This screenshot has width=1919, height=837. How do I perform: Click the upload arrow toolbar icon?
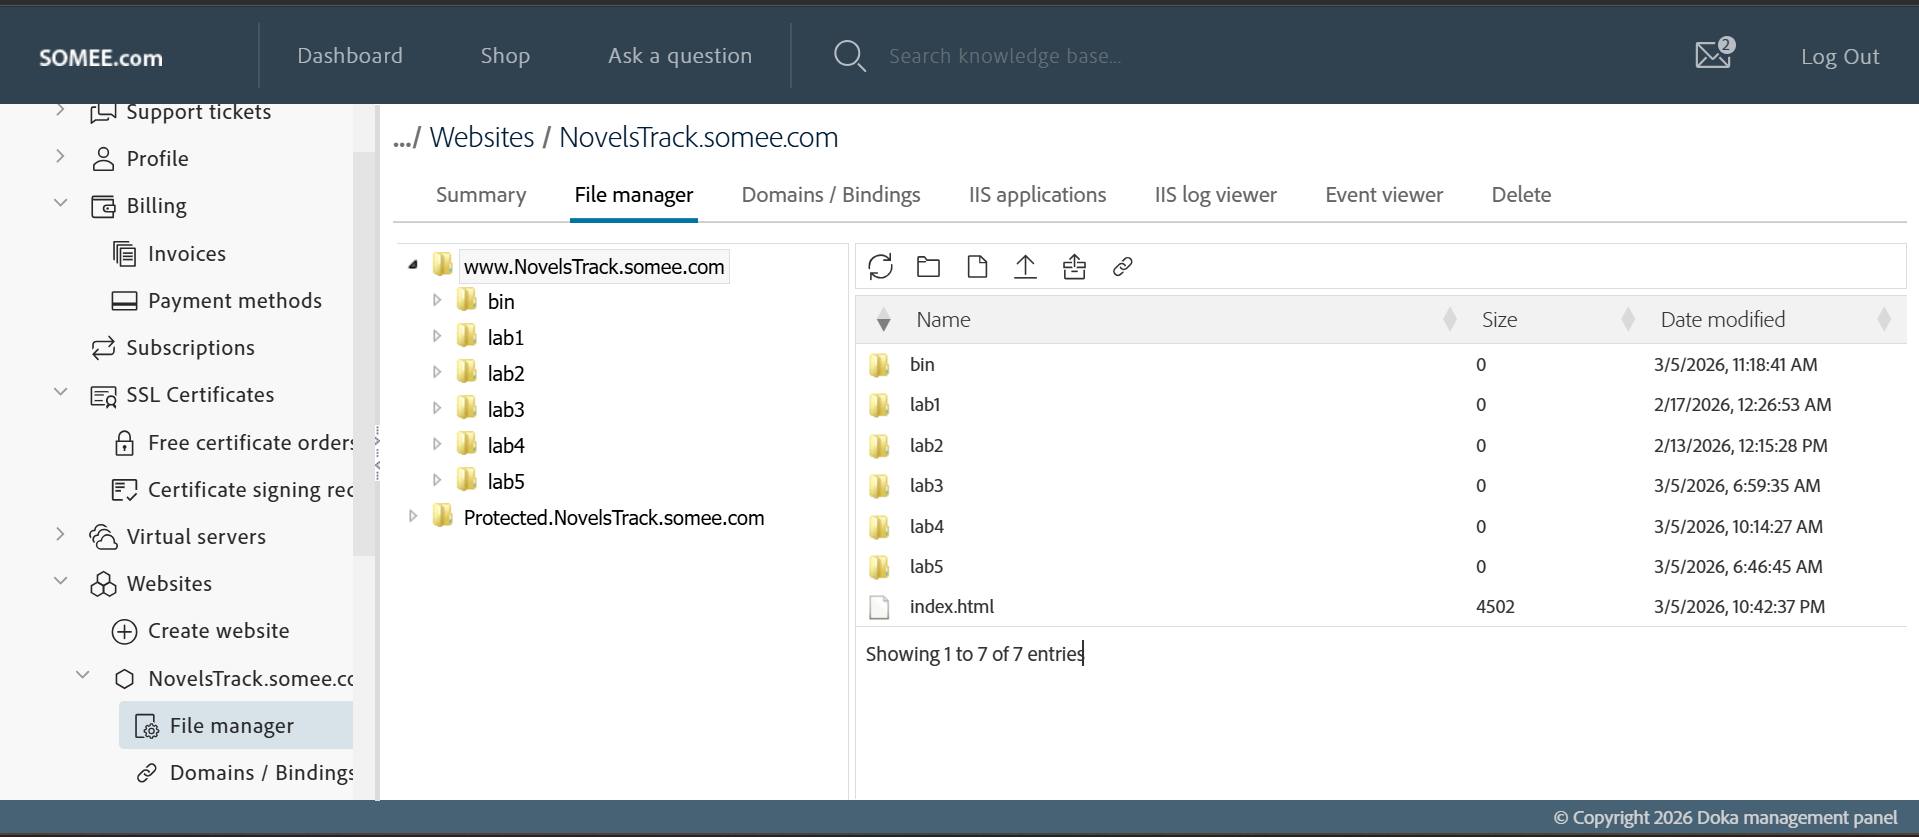click(1025, 267)
